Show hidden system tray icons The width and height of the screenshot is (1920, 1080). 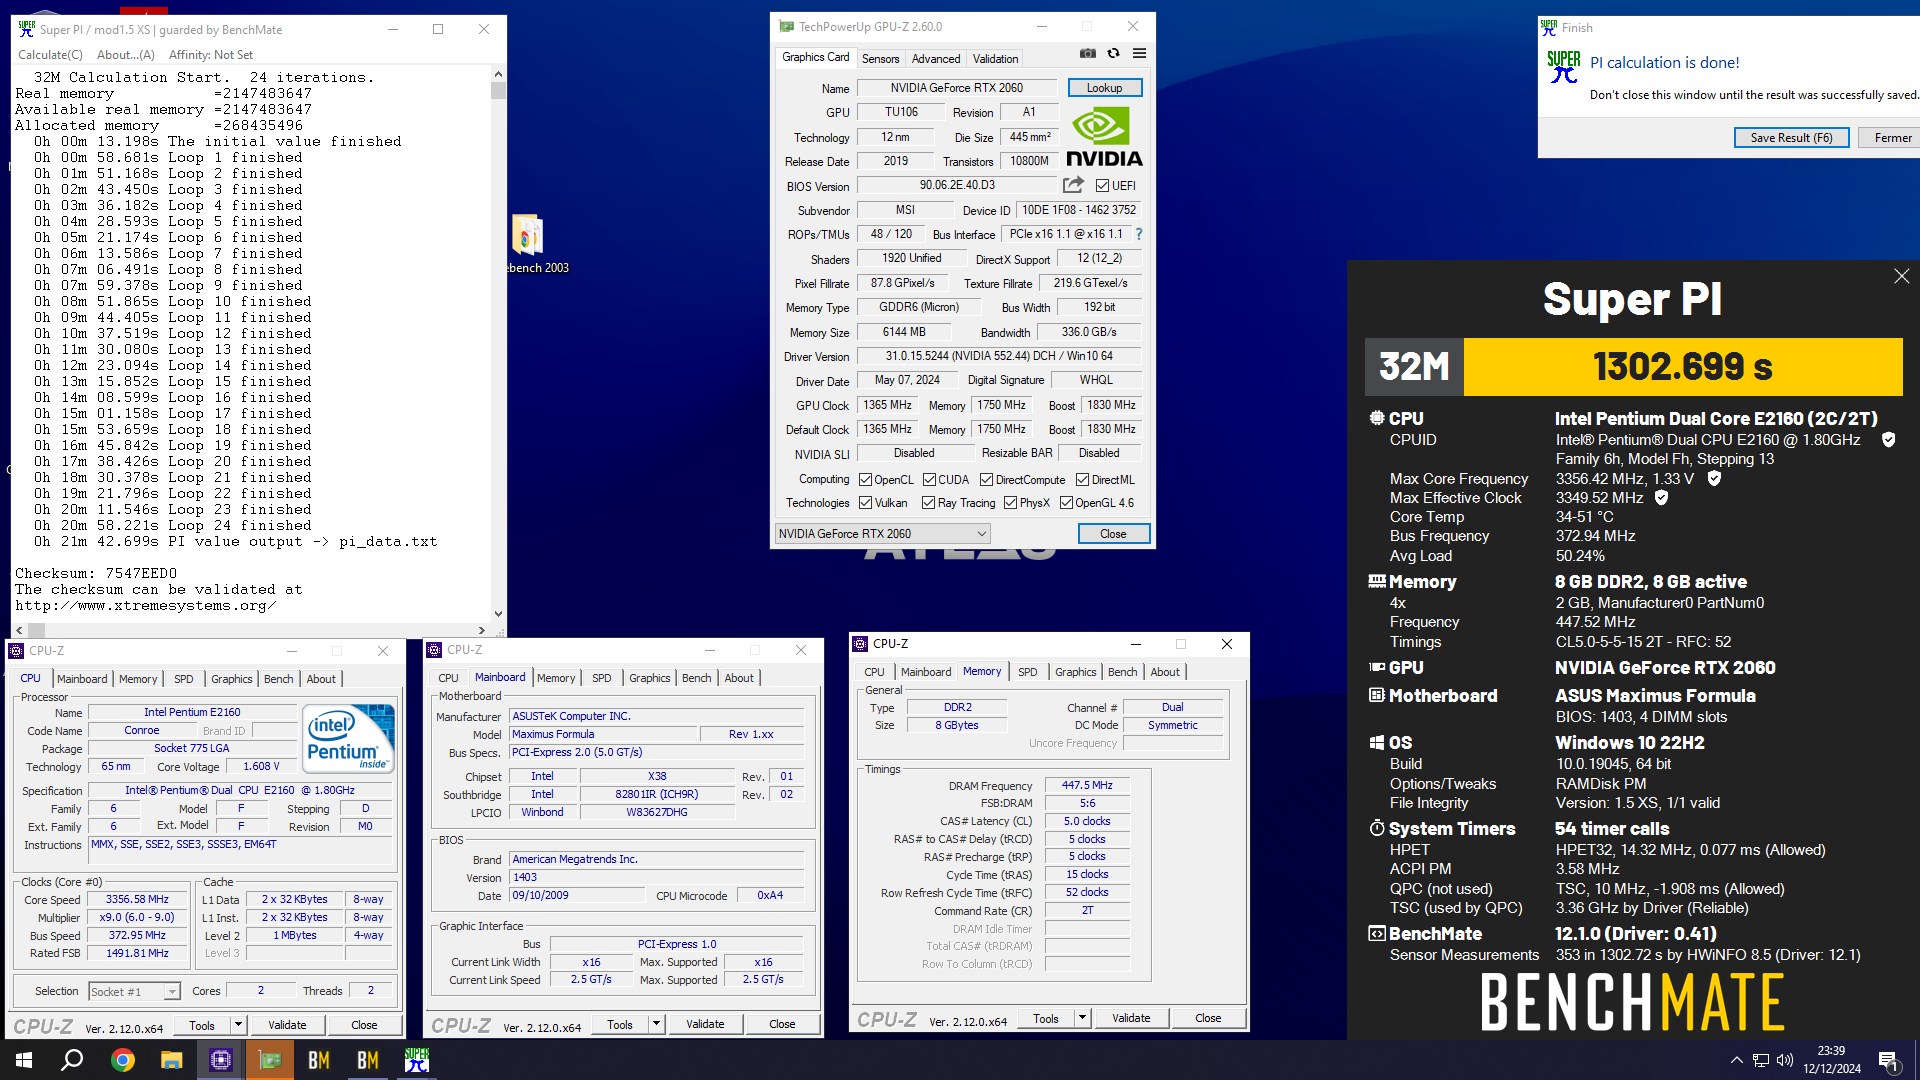1736,1060
